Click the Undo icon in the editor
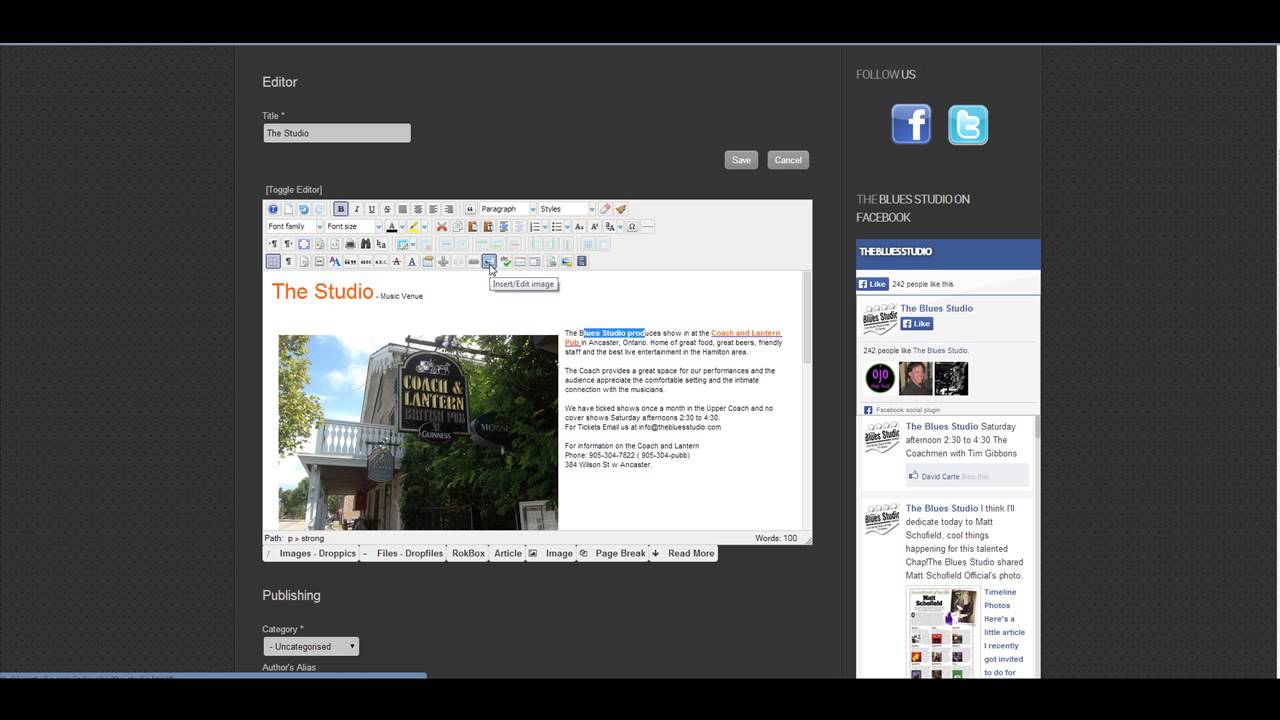This screenshot has width=1280, height=720. (304, 209)
